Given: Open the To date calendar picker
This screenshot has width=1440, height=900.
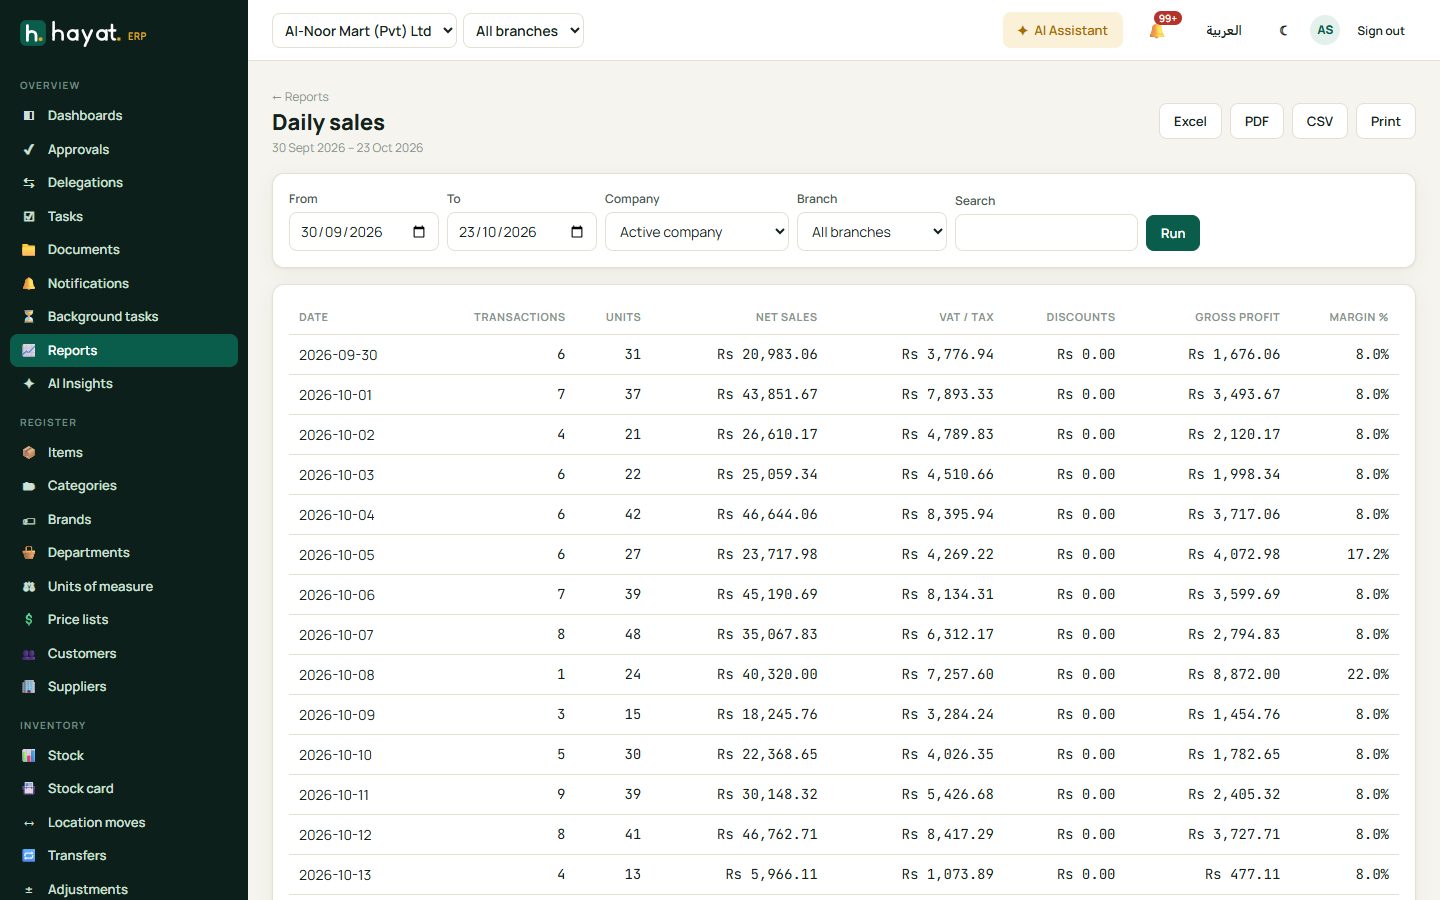Looking at the screenshot, I should click(x=577, y=232).
